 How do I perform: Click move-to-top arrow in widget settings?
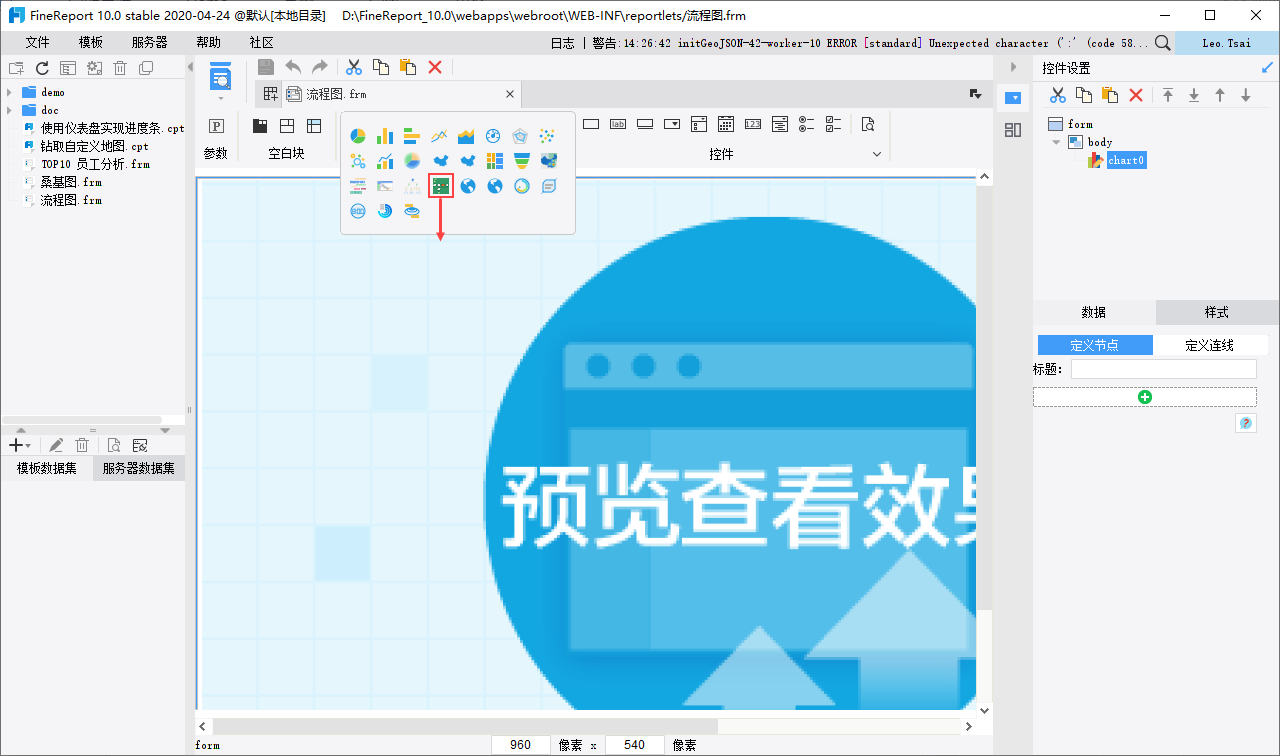1168,95
